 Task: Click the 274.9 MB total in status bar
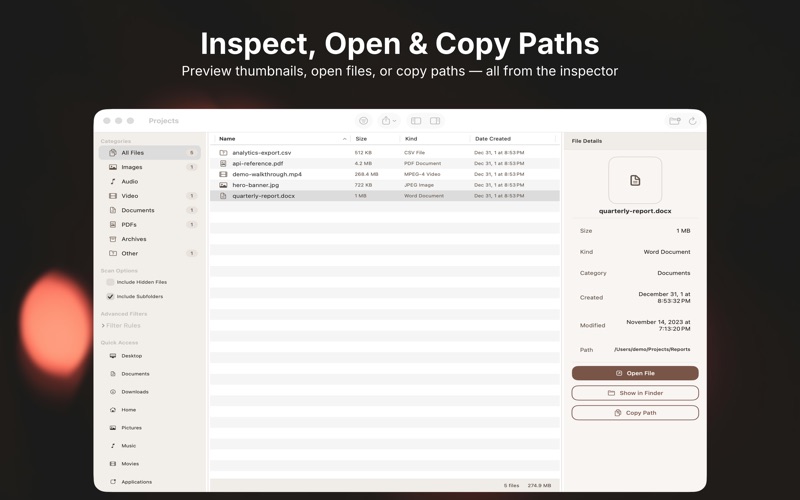pyautogui.click(x=539, y=485)
